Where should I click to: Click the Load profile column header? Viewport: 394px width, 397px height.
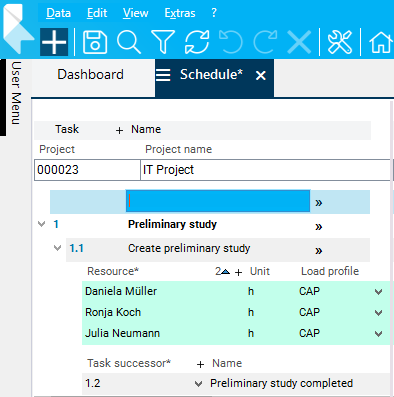click(330, 271)
